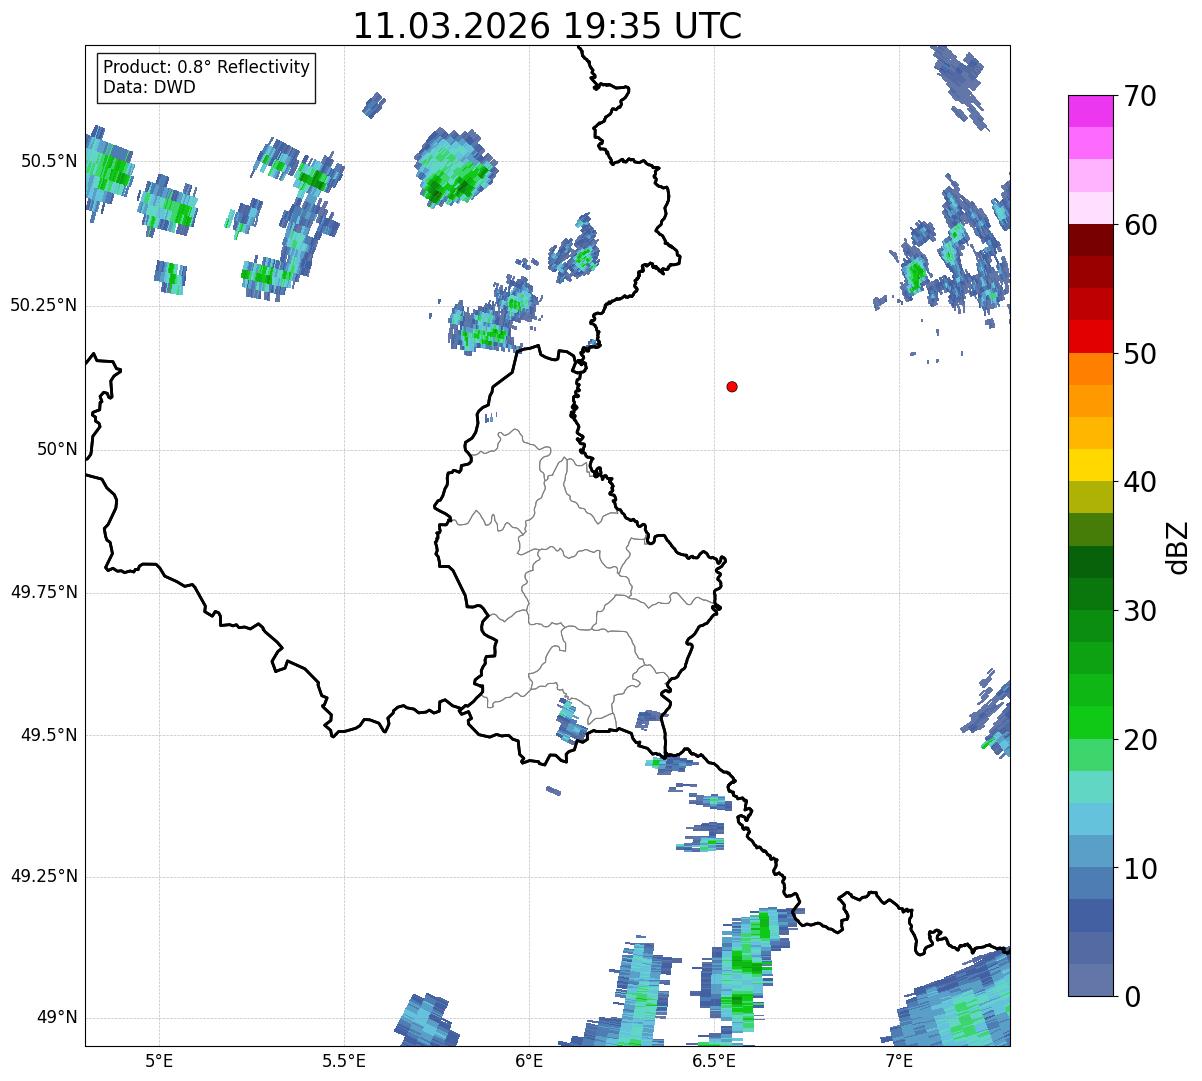The width and height of the screenshot is (1202, 1081).
Task: Click the yellow colorbar swatch above 40
Action: coord(1090,465)
